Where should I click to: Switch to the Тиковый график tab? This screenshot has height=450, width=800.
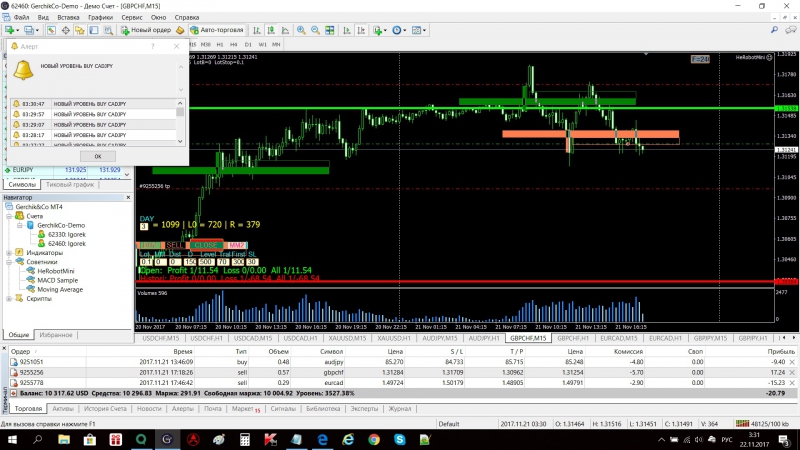(x=70, y=184)
